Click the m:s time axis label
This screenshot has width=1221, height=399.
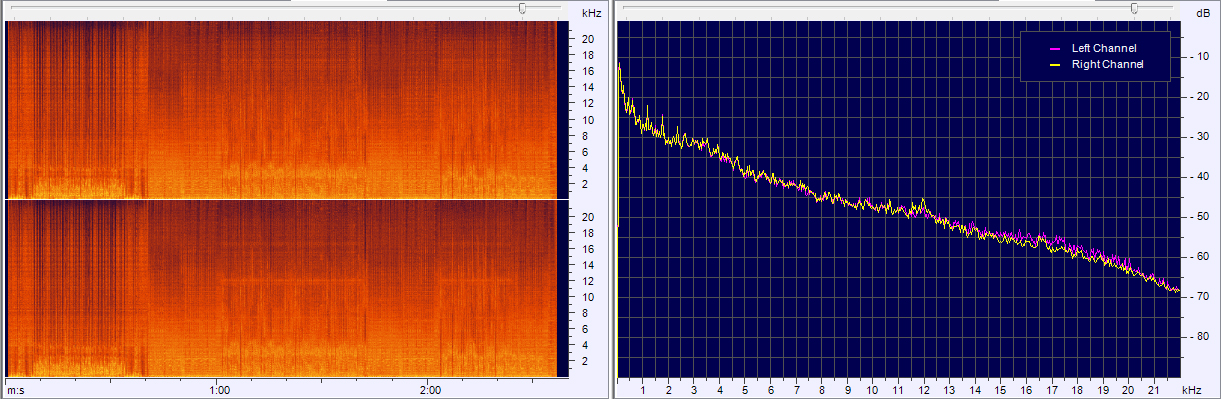[15, 389]
